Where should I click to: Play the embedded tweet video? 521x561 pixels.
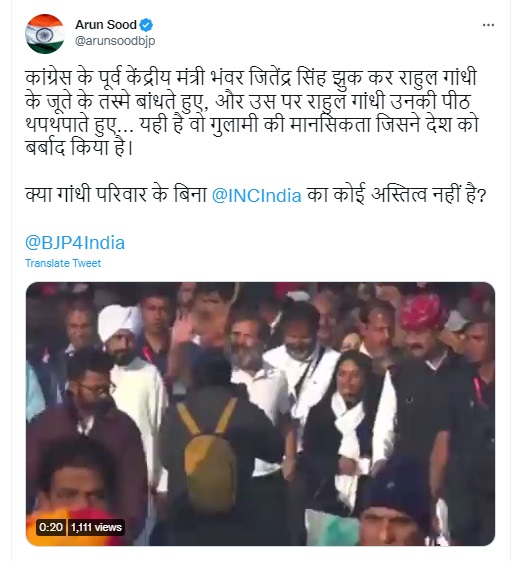pyautogui.click(x=260, y=414)
